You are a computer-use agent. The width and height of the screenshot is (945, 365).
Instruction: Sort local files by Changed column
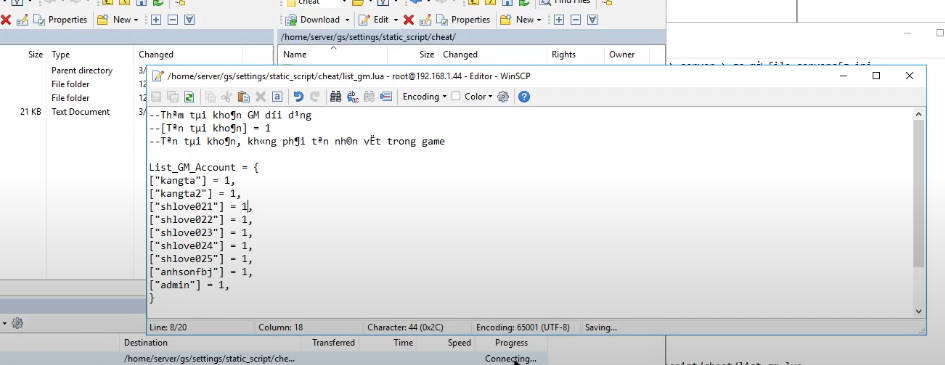coord(189,54)
